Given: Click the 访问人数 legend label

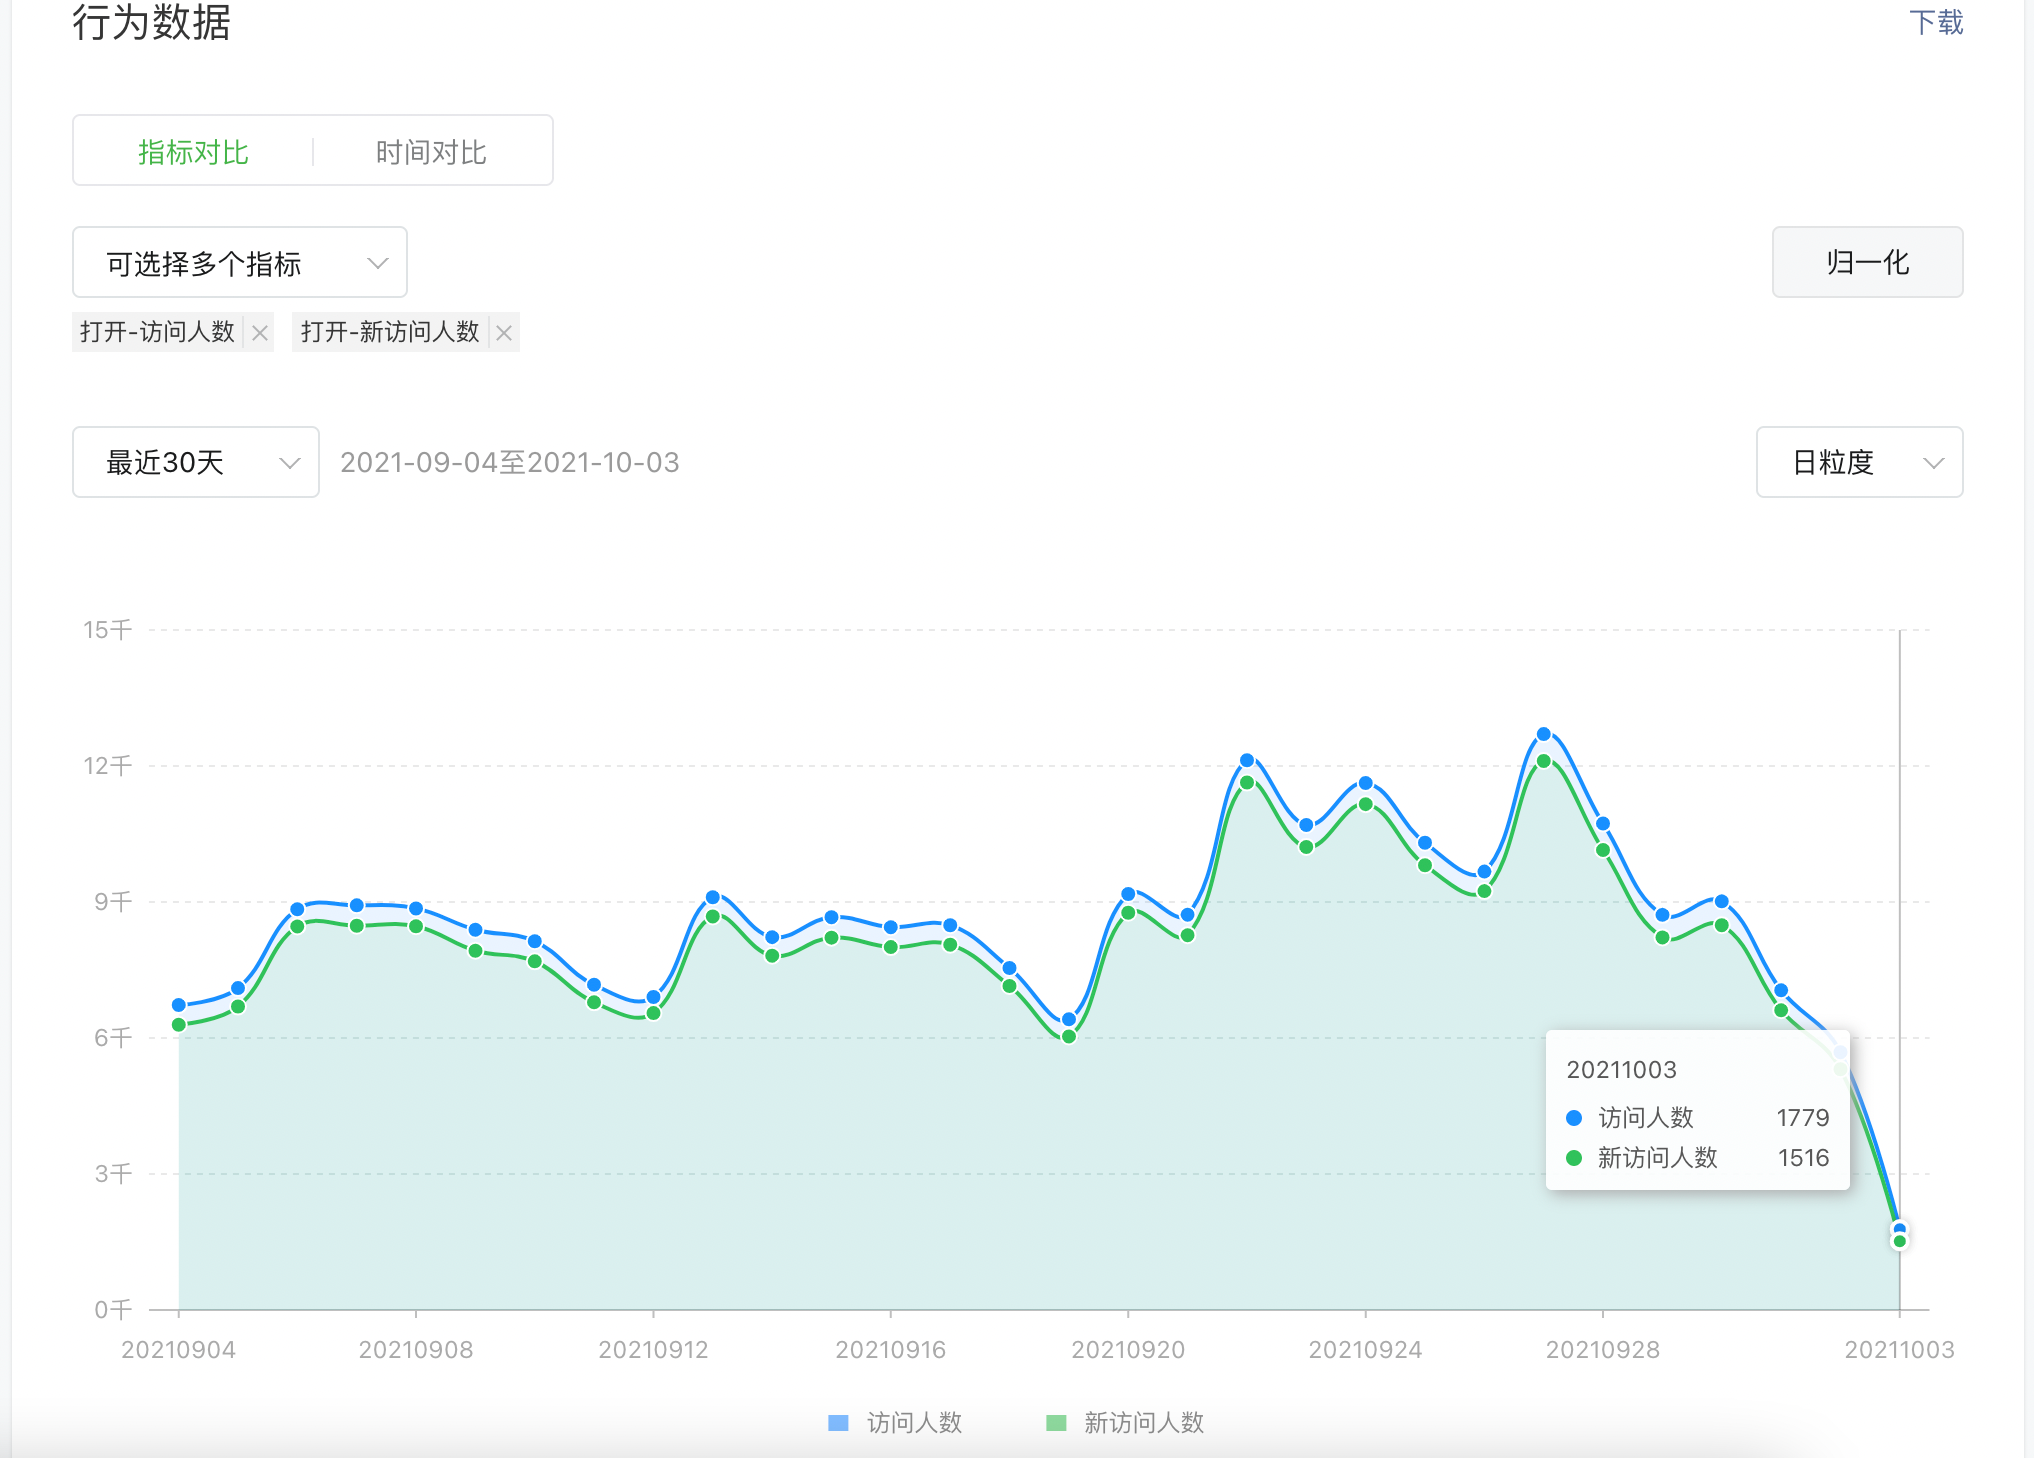Looking at the screenshot, I should coord(914,1422).
